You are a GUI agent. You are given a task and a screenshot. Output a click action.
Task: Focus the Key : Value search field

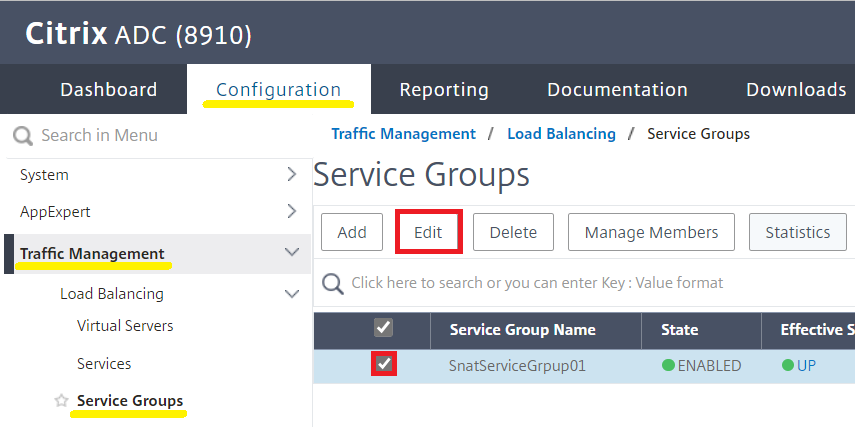pos(537,283)
